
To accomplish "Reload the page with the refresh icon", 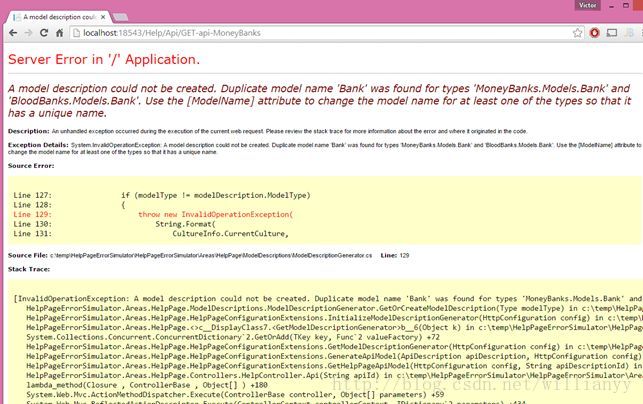I will (44, 33).
